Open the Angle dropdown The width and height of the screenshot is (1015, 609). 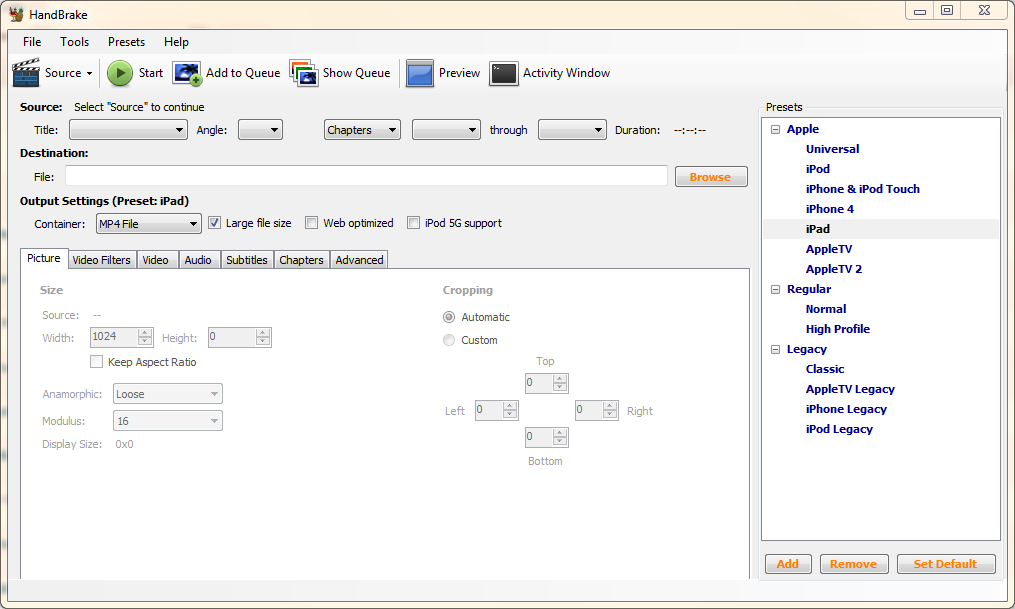coord(260,130)
